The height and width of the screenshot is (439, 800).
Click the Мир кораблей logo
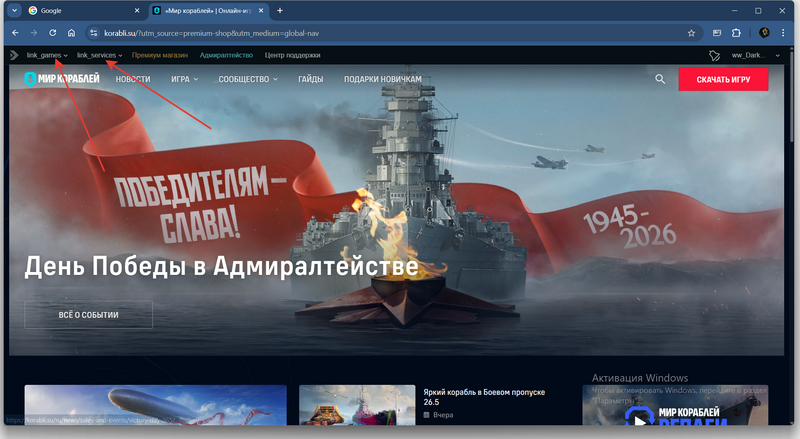[x=62, y=79]
